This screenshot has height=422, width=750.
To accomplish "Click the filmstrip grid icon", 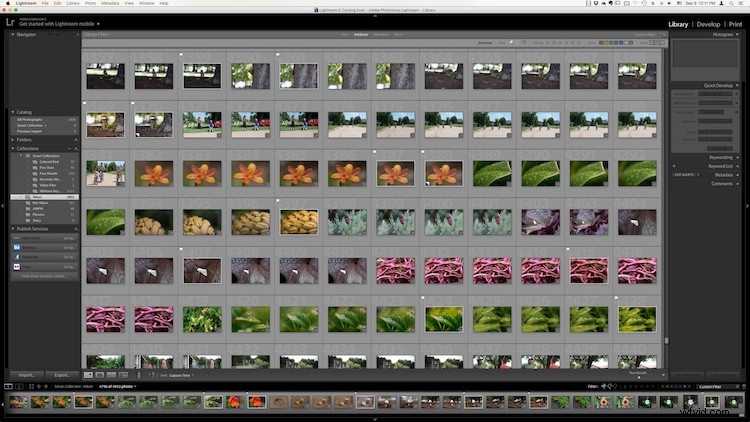I will point(31,386).
